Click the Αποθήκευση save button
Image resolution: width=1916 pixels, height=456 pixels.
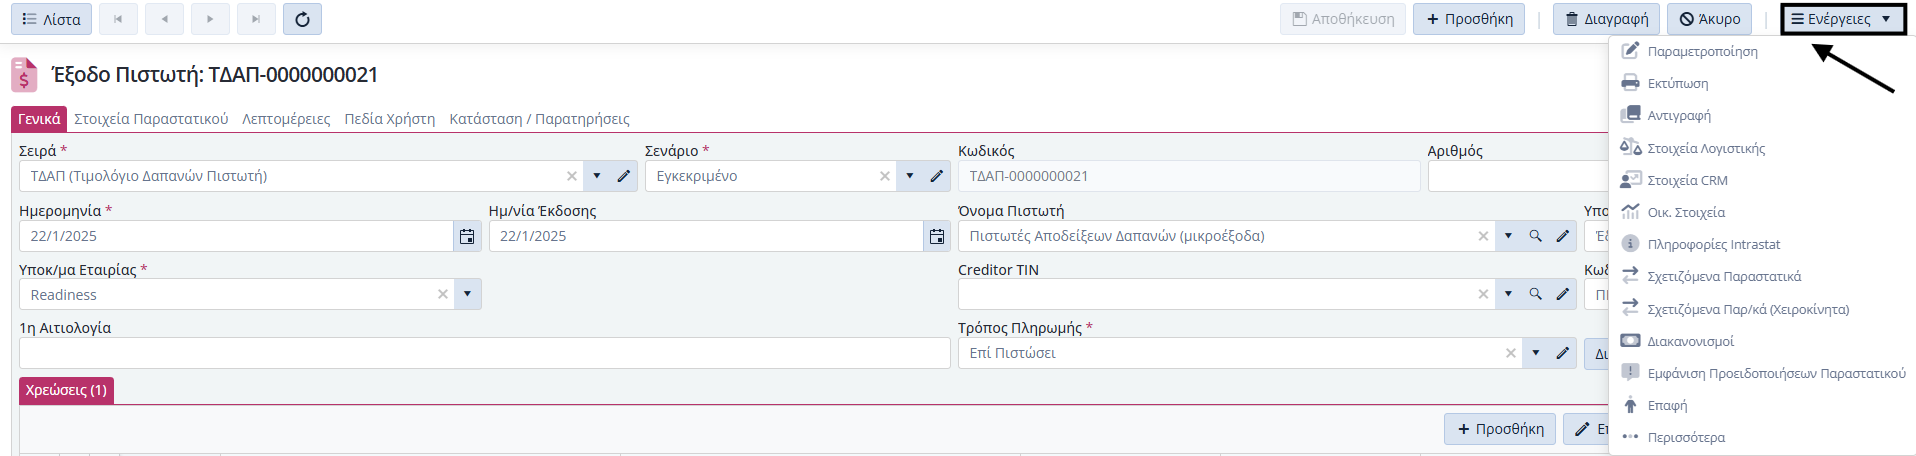(x=1343, y=19)
